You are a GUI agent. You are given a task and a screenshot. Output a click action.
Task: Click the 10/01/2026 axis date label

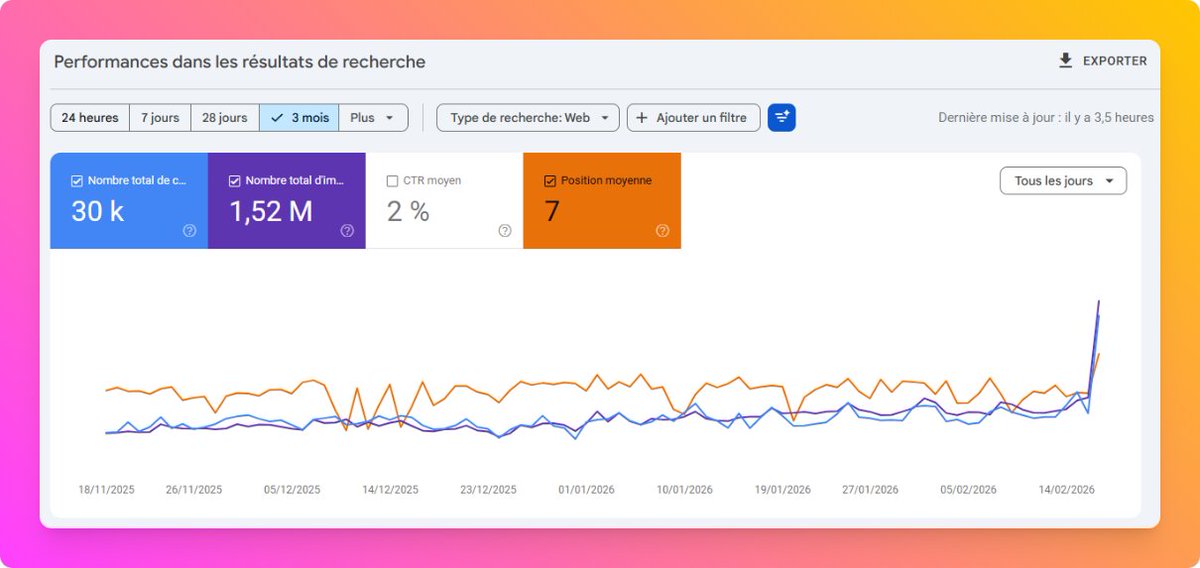tap(684, 490)
